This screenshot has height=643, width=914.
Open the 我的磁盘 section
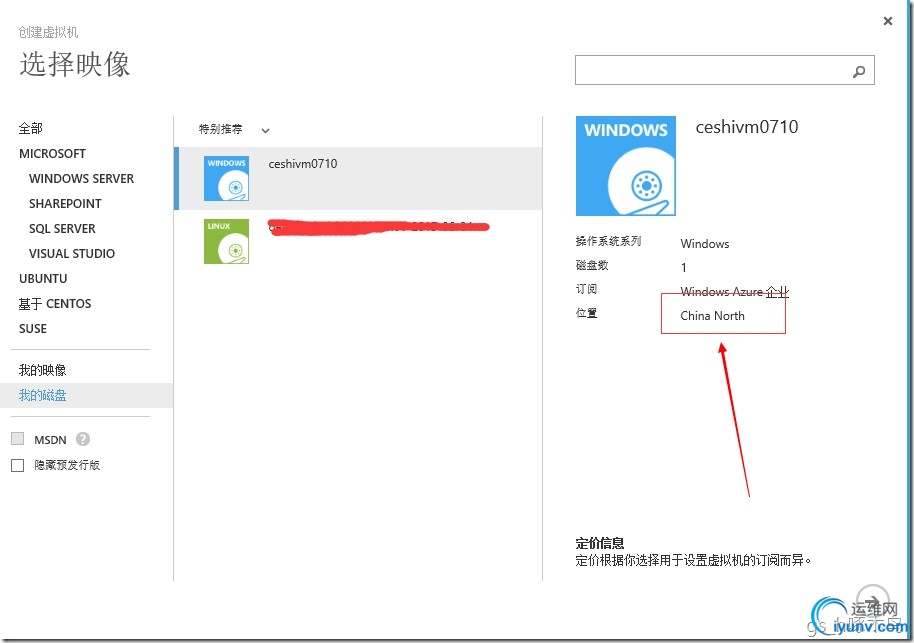point(43,395)
